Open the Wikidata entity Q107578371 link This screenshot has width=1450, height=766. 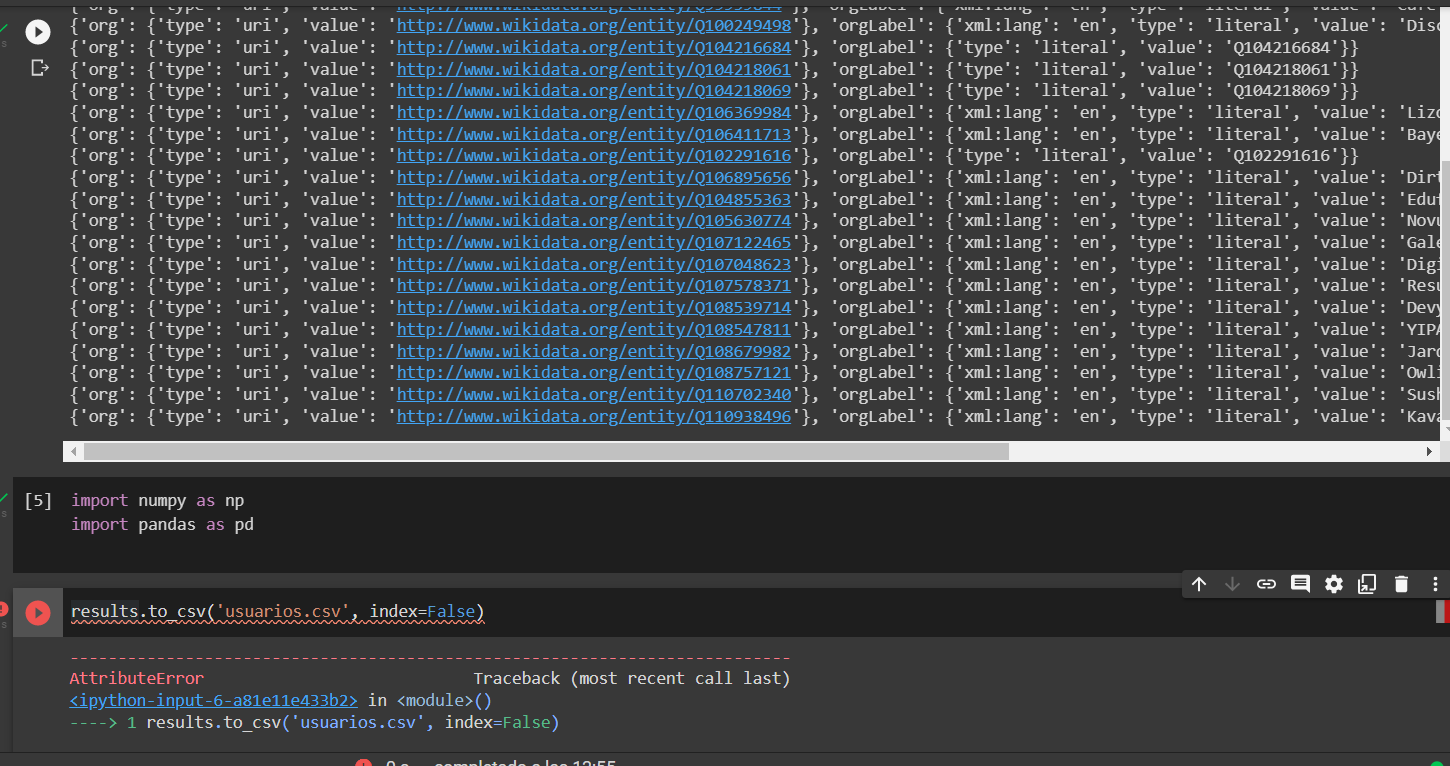(x=594, y=285)
